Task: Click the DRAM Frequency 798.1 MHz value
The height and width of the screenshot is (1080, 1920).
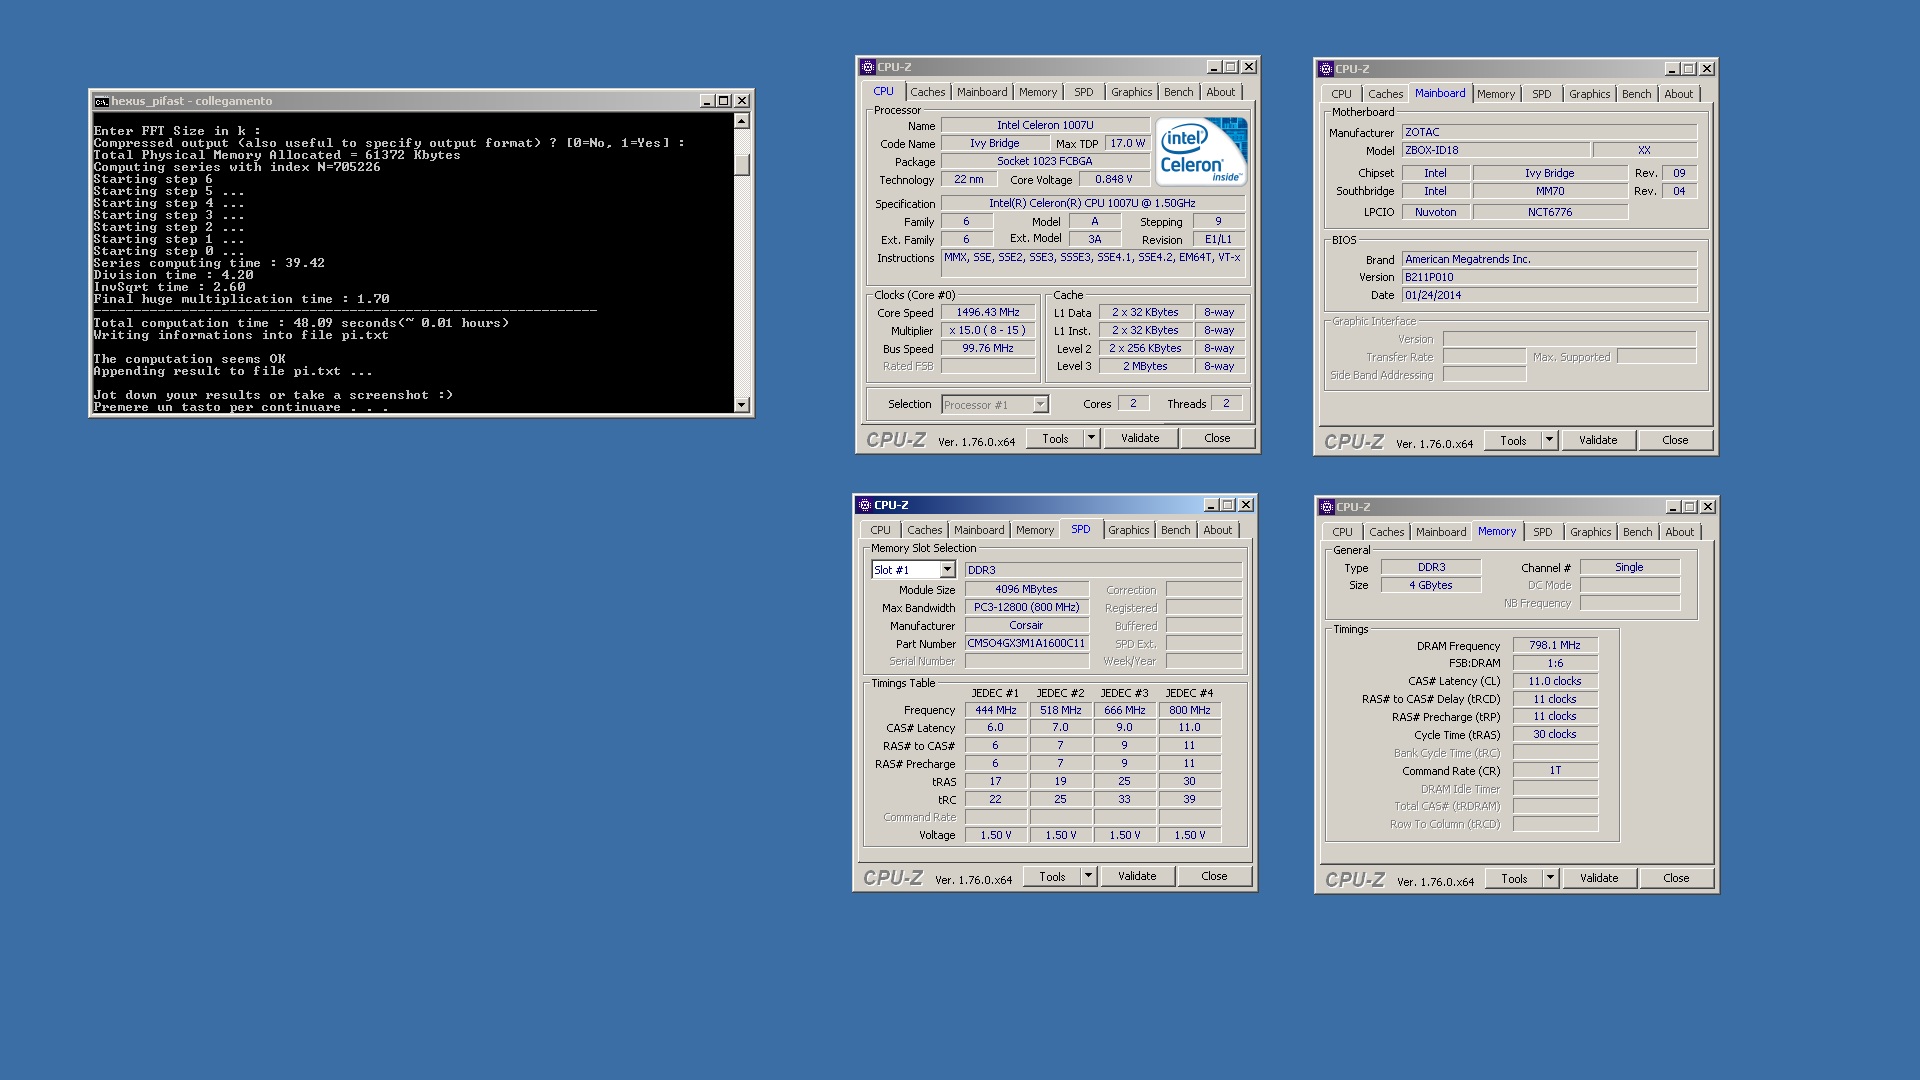Action: (1555, 645)
